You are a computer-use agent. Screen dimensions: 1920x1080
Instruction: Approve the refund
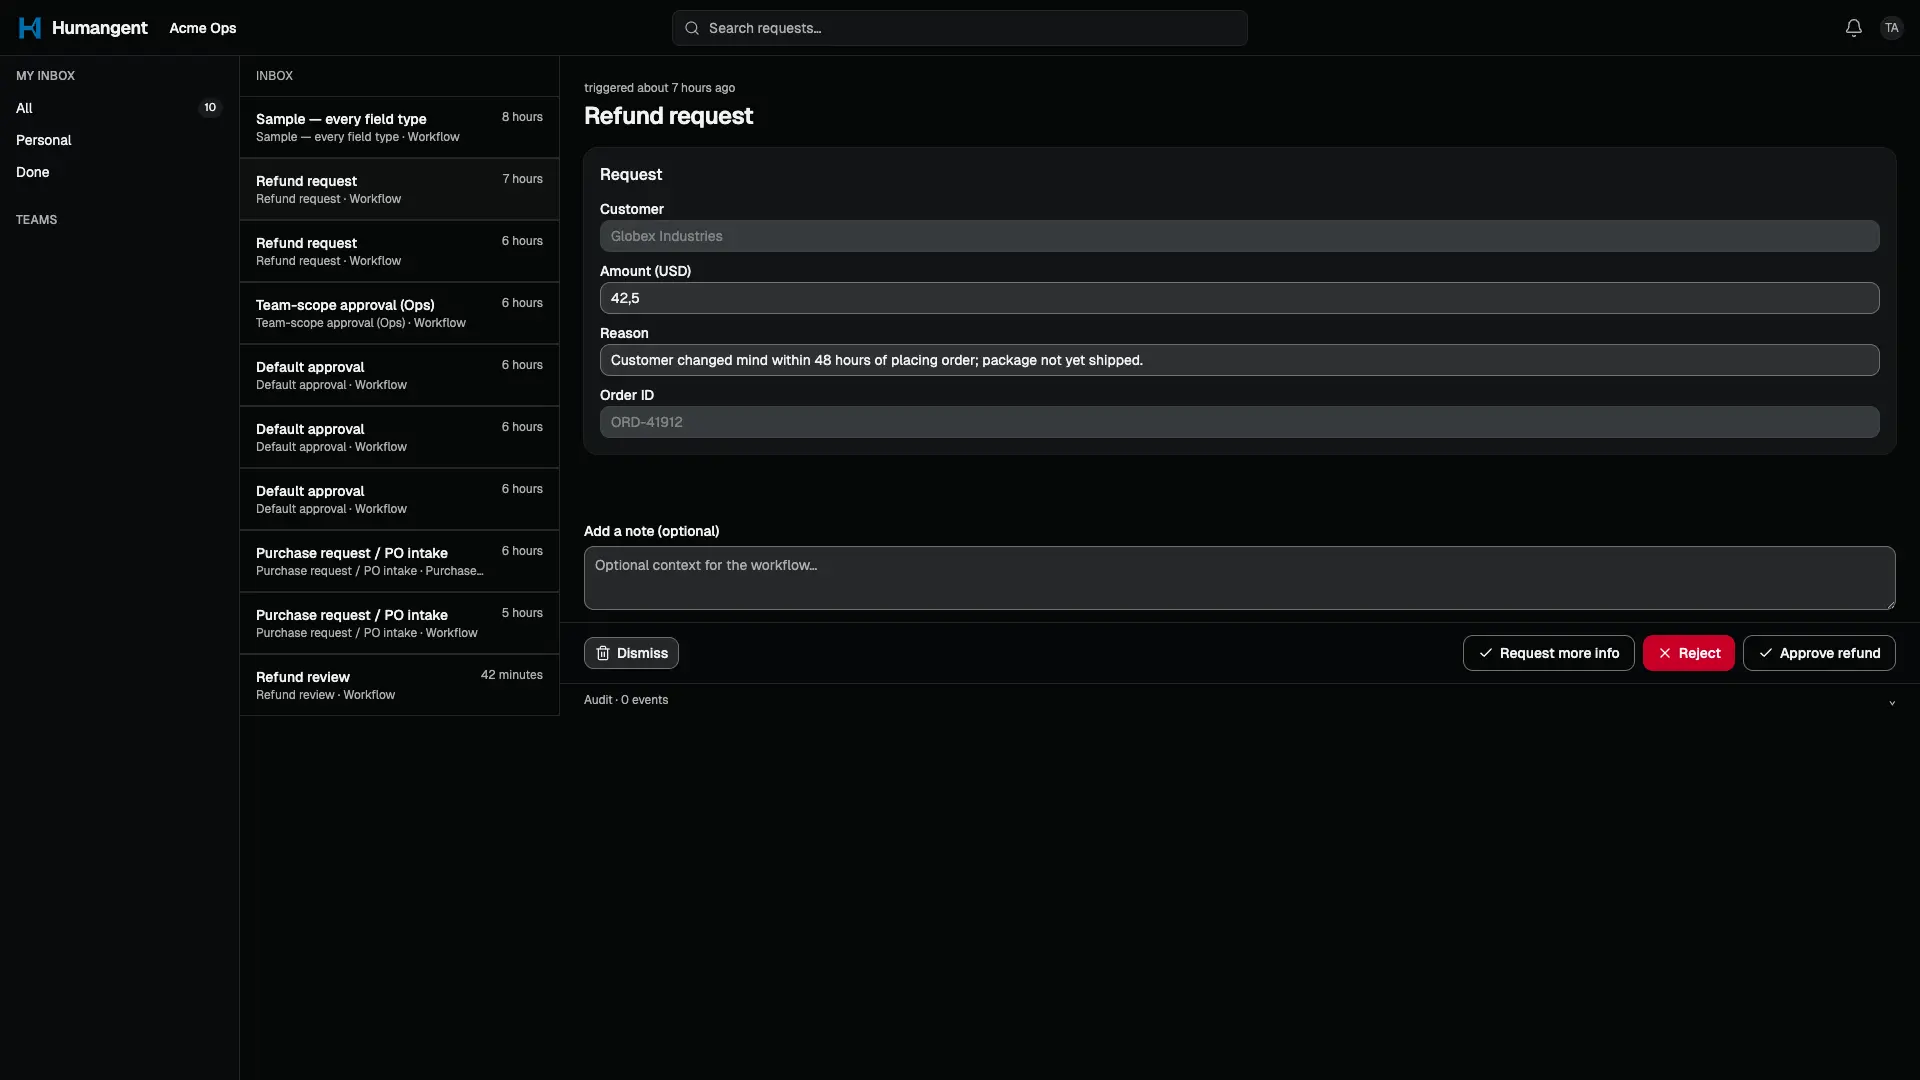tap(1819, 653)
